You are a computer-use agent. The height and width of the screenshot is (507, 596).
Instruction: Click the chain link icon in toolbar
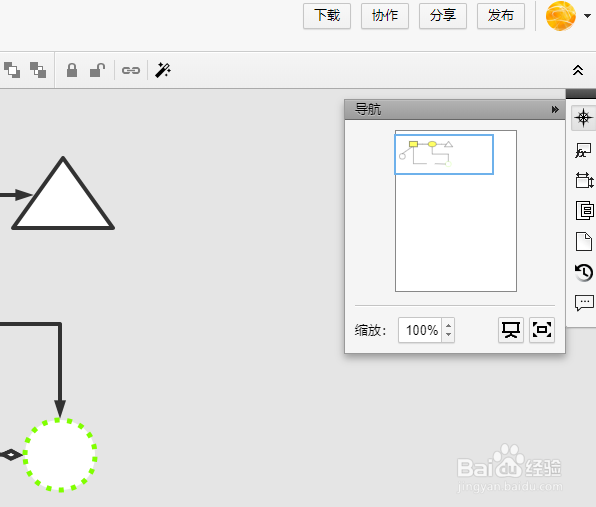click(x=131, y=70)
